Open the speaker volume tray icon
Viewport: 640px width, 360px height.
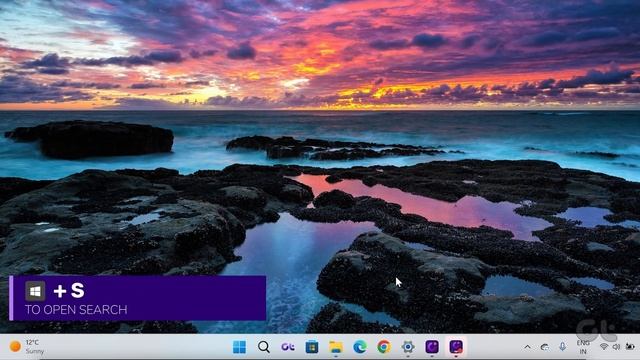(x=616, y=347)
